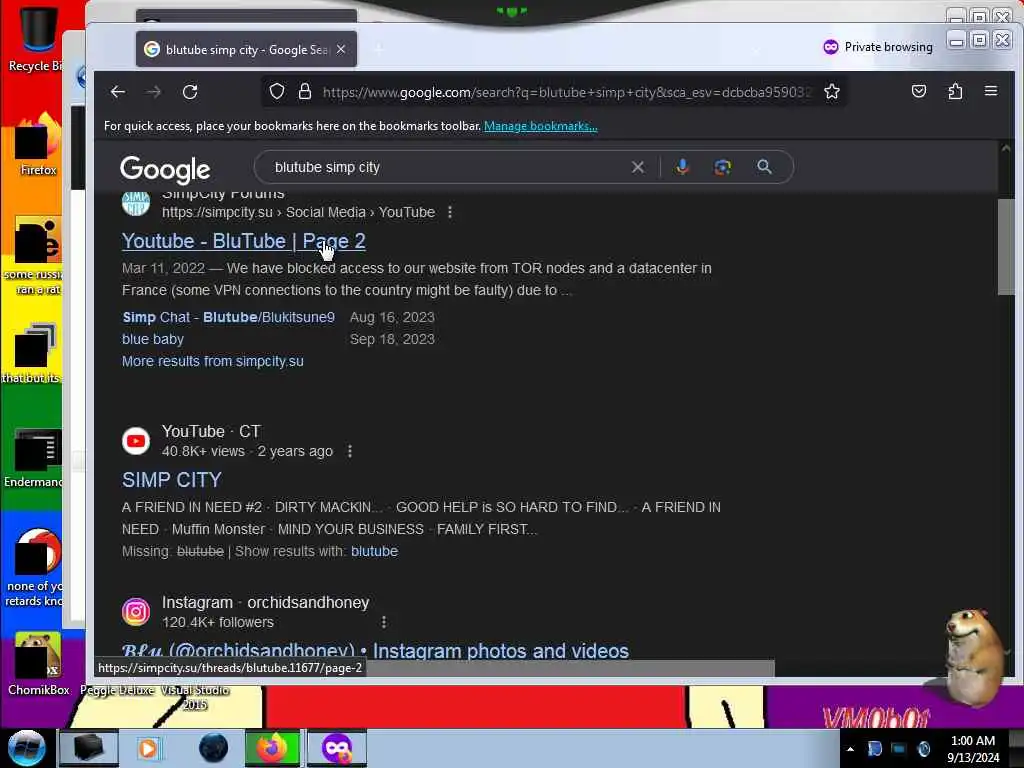Click the Manage bookmarks link
1024x768 pixels.
[541, 126]
